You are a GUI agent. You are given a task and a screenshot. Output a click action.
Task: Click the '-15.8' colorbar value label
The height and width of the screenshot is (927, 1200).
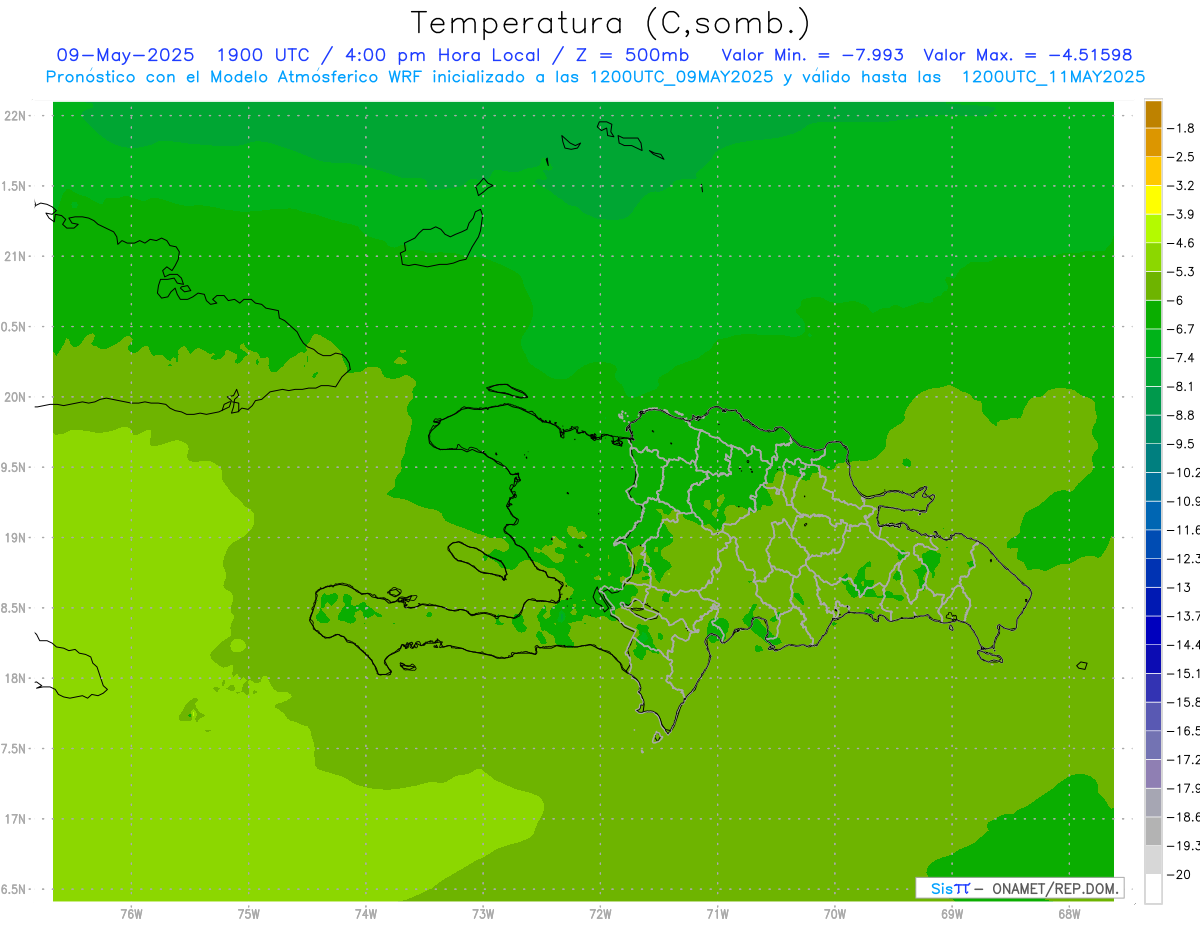point(1183,702)
